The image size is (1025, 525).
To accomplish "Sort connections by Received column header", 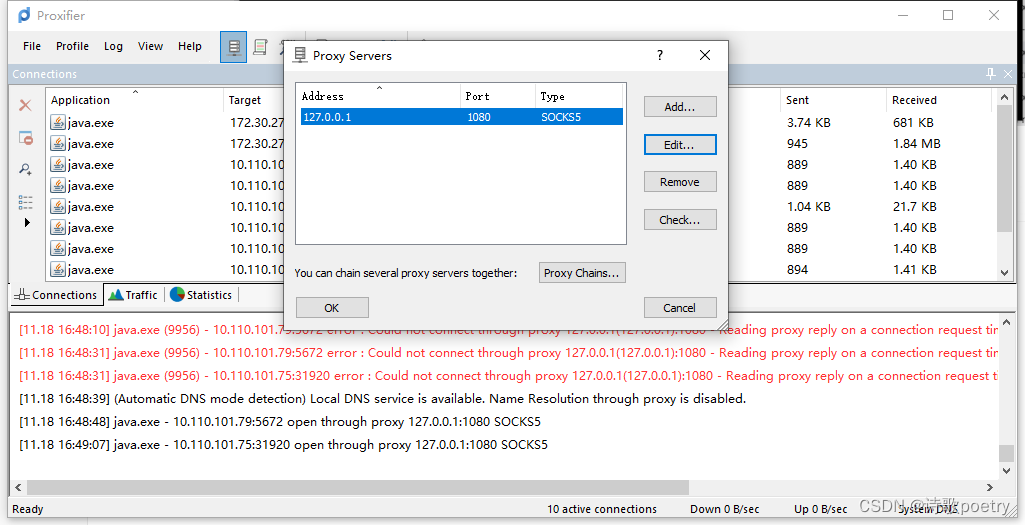I will 939,100.
